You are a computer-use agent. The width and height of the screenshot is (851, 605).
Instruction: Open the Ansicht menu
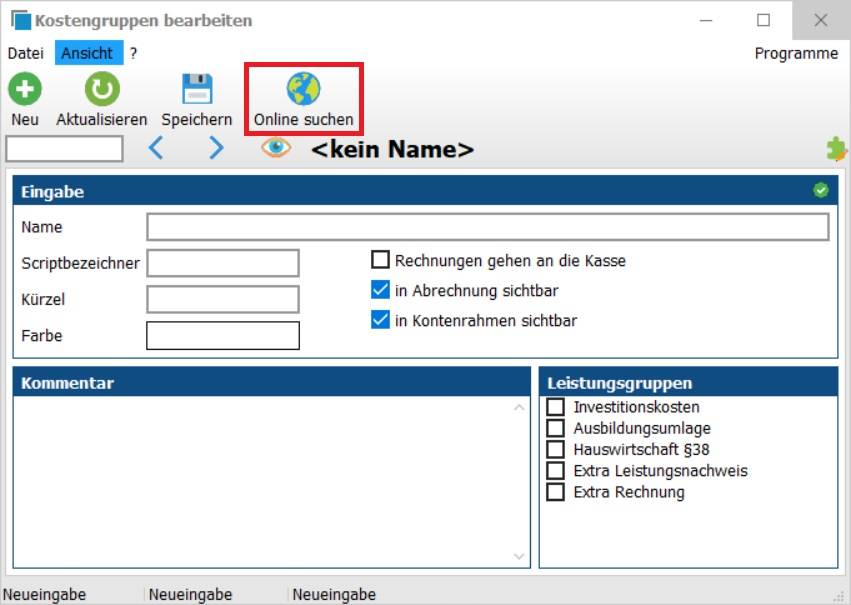87,53
